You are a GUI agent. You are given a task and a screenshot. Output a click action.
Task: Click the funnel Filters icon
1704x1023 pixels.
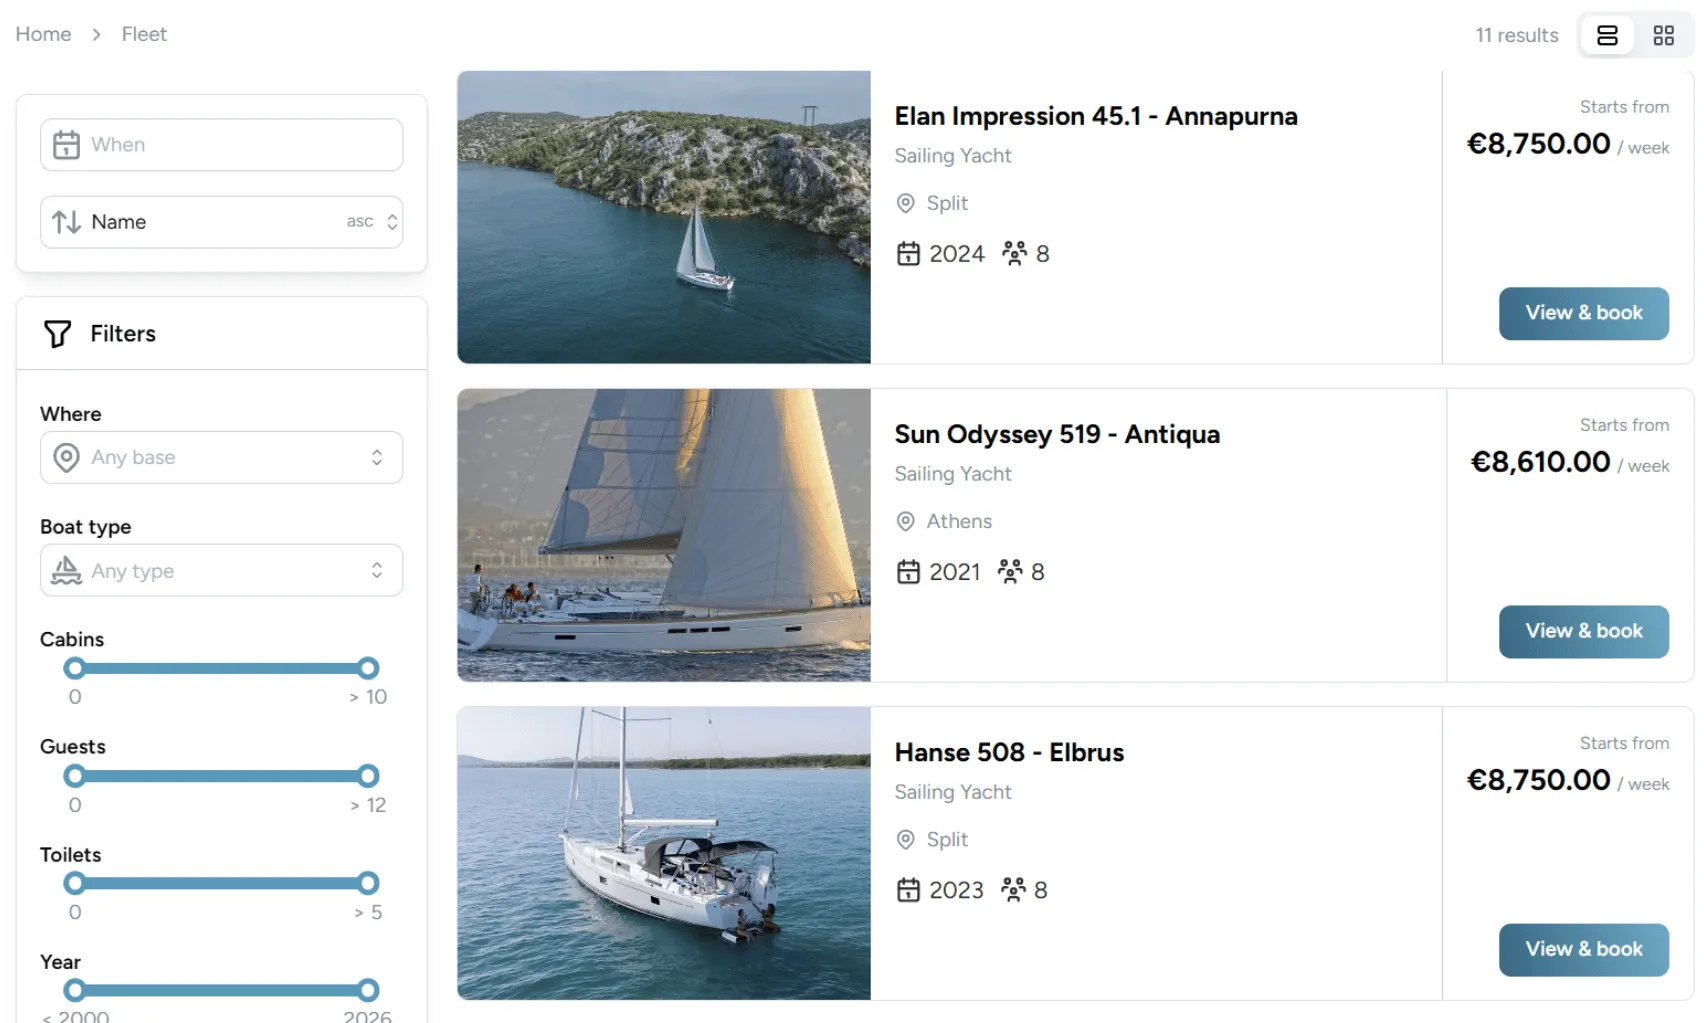tap(57, 334)
